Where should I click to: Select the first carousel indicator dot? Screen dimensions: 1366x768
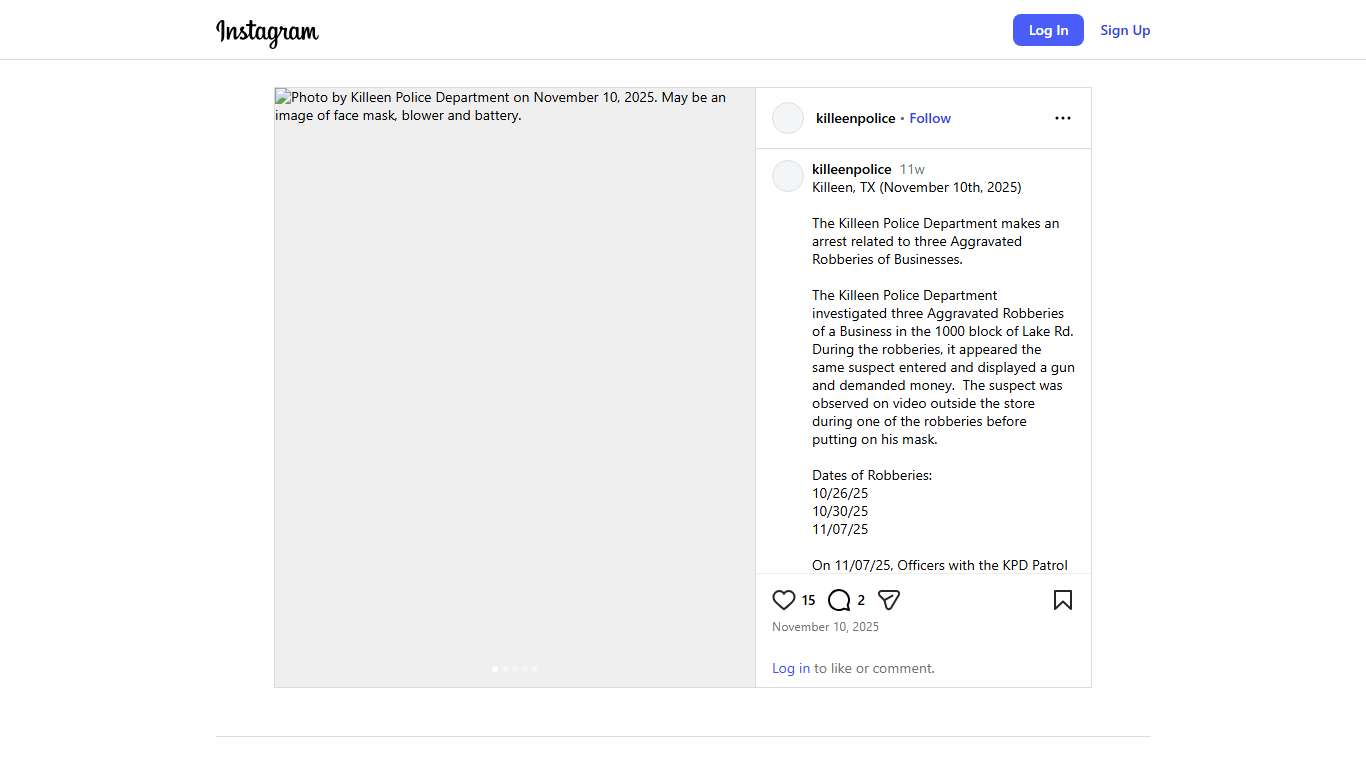495,669
